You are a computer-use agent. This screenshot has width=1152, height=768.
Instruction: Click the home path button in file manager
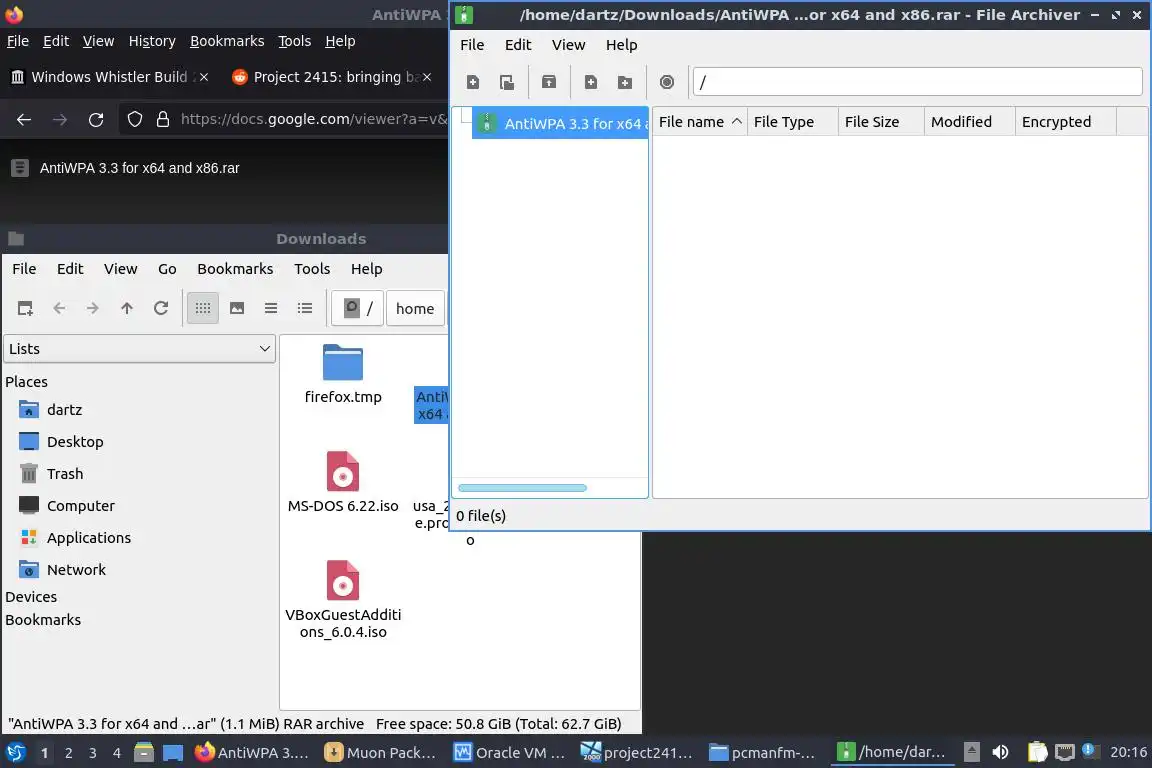click(x=415, y=309)
